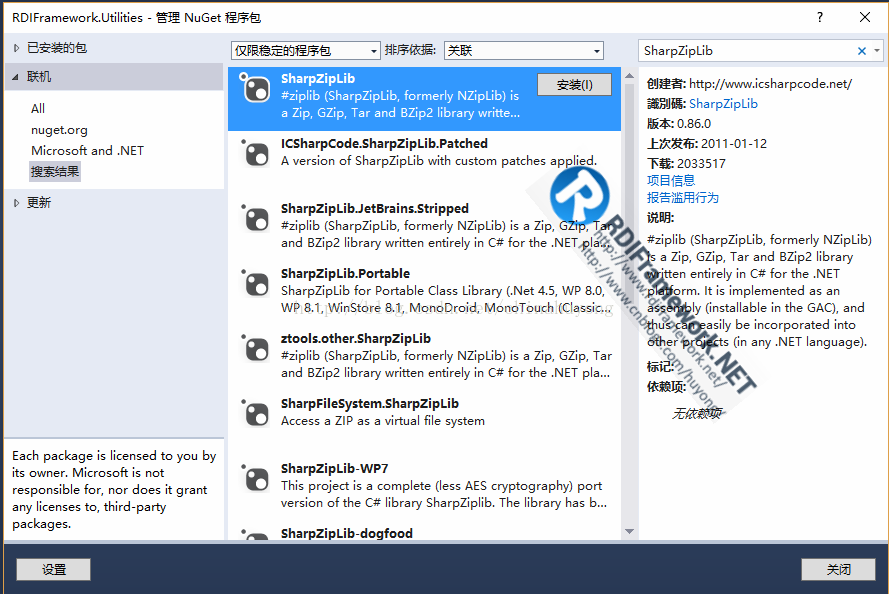
Task: Select Microsoft and .NET source
Action: pos(87,151)
